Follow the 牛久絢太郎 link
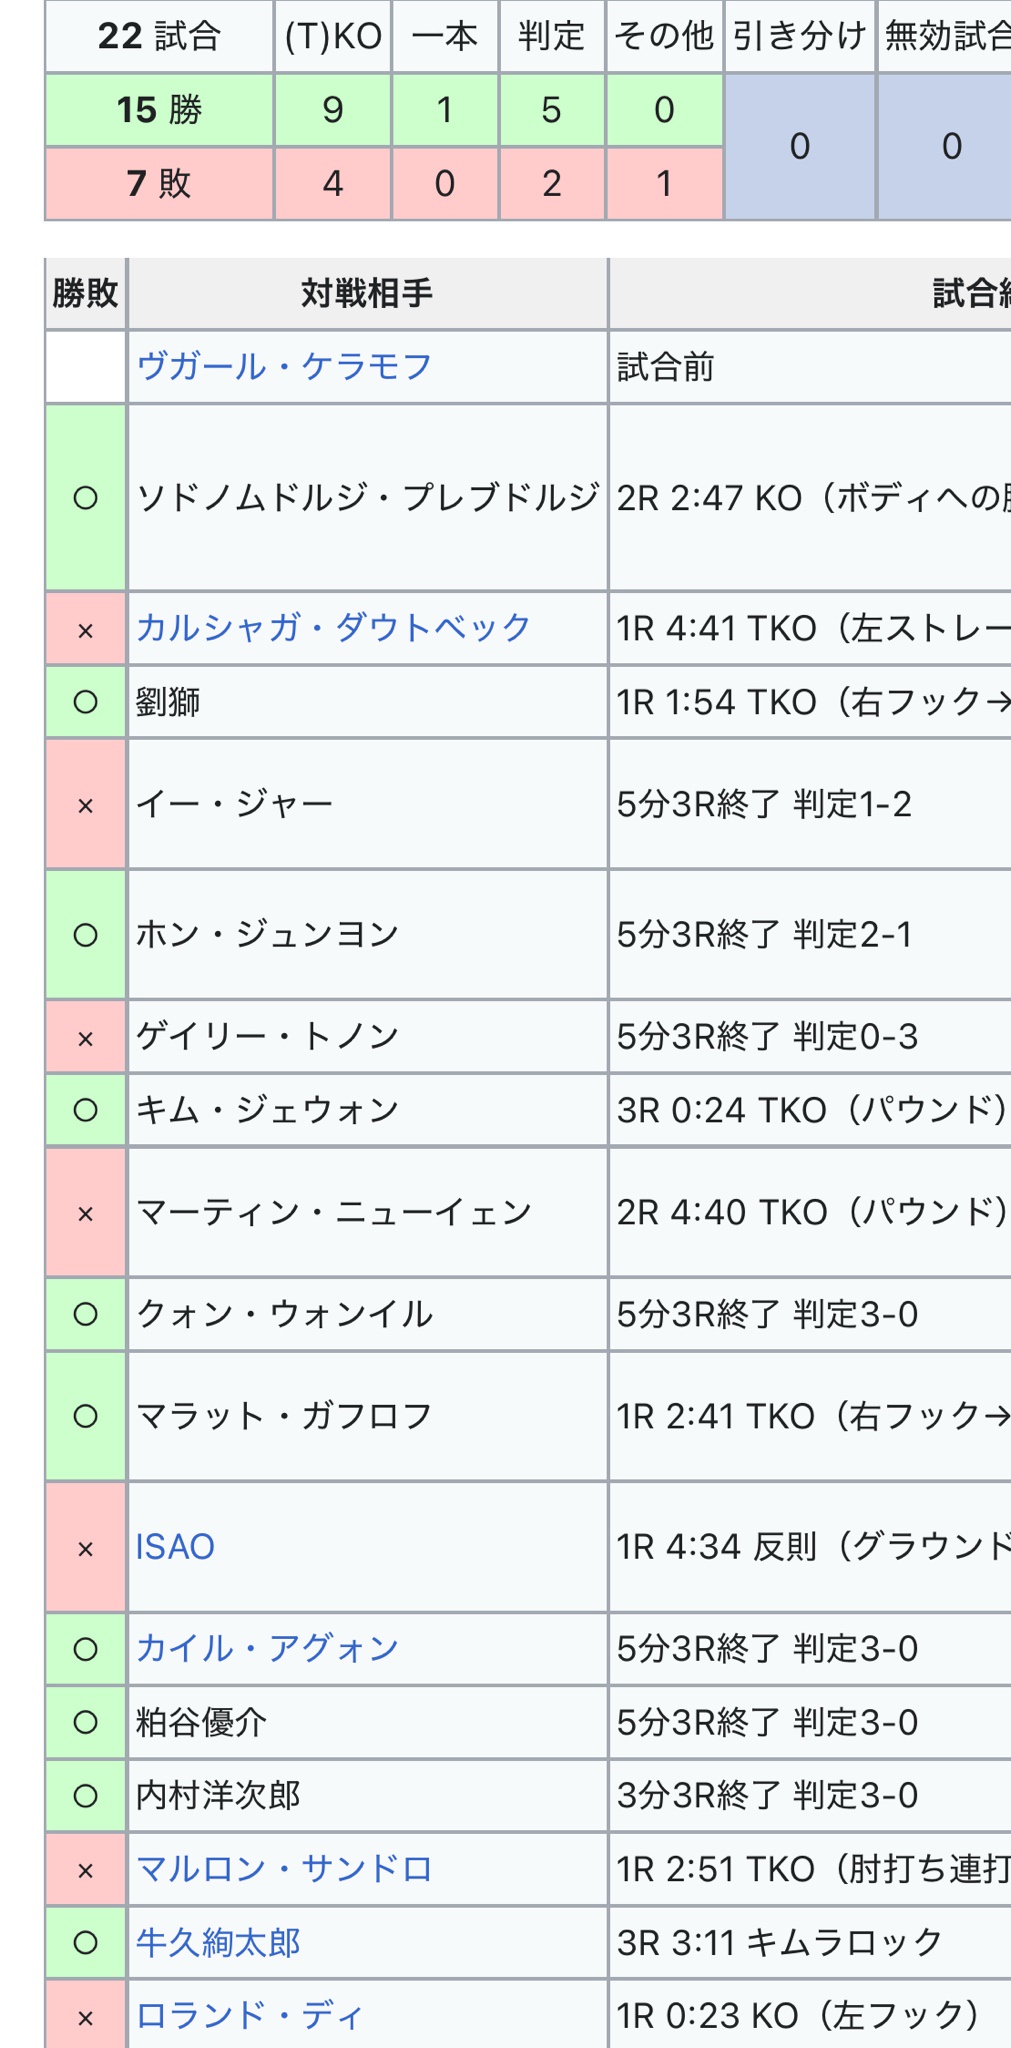 [218, 1942]
